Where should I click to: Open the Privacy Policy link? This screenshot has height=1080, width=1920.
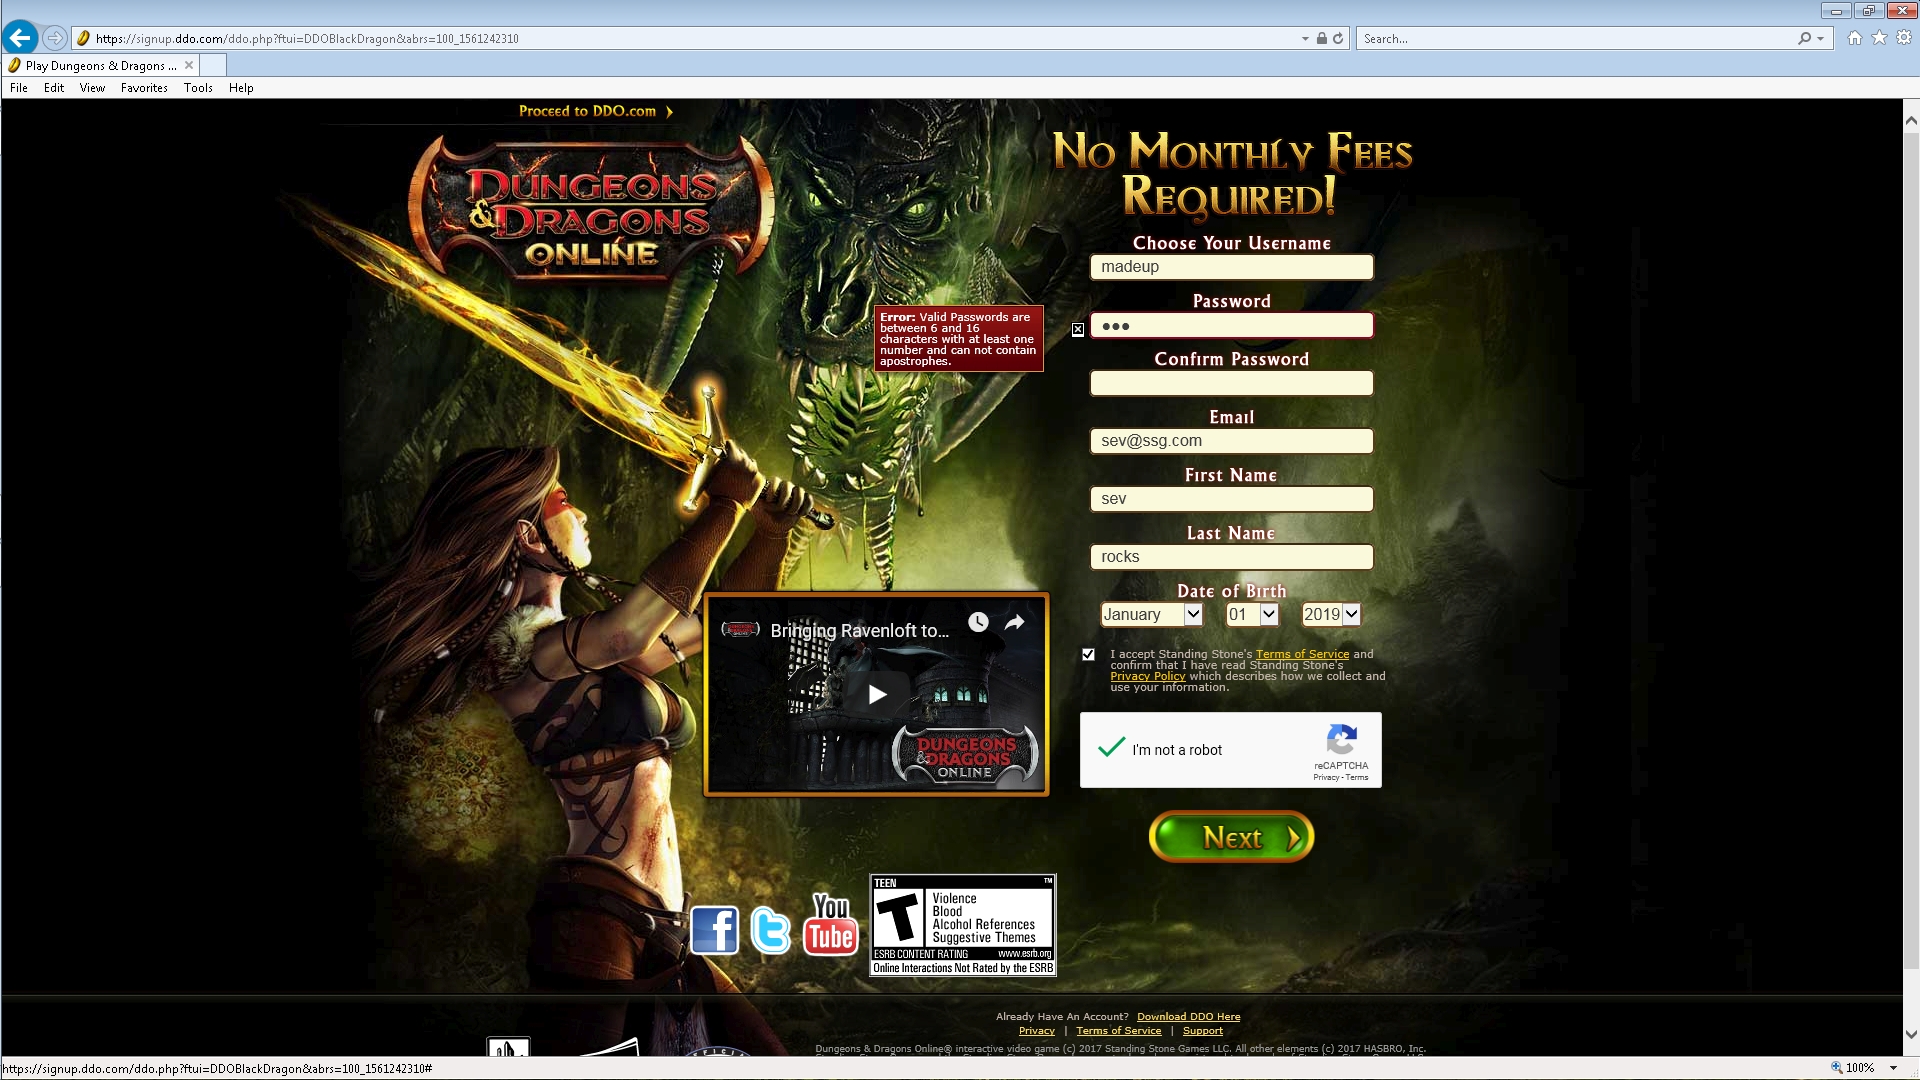pos(1147,676)
